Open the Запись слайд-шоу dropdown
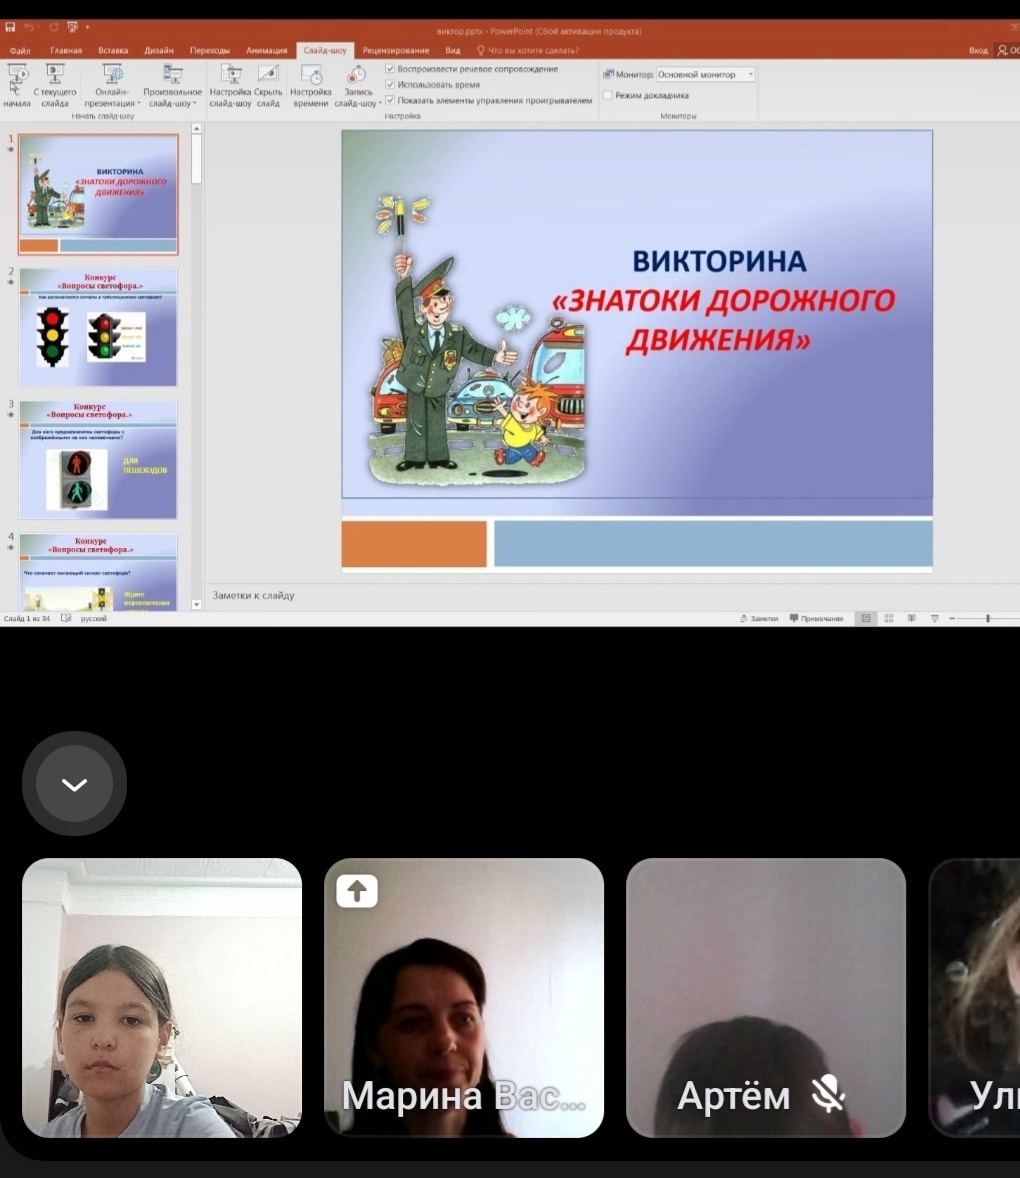 [358, 86]
